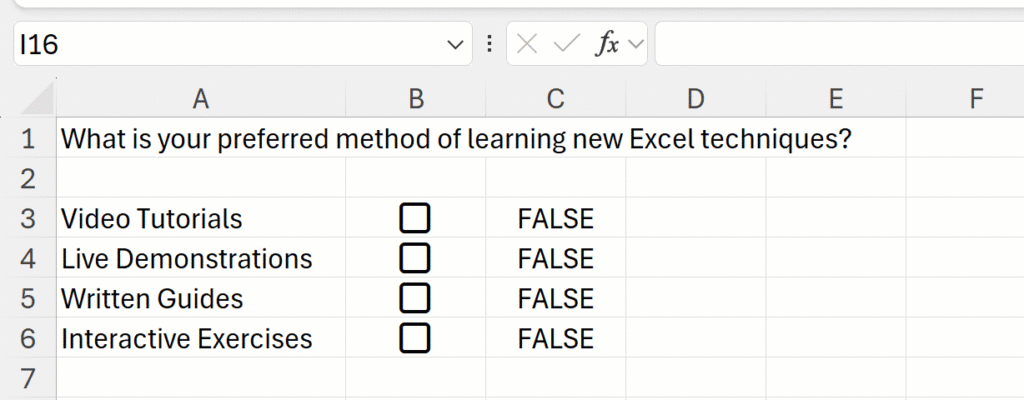Image resolution: width=1024 pixels, height=400 pixels.
Task: Select row 7 header
Action: coord(27,379)
